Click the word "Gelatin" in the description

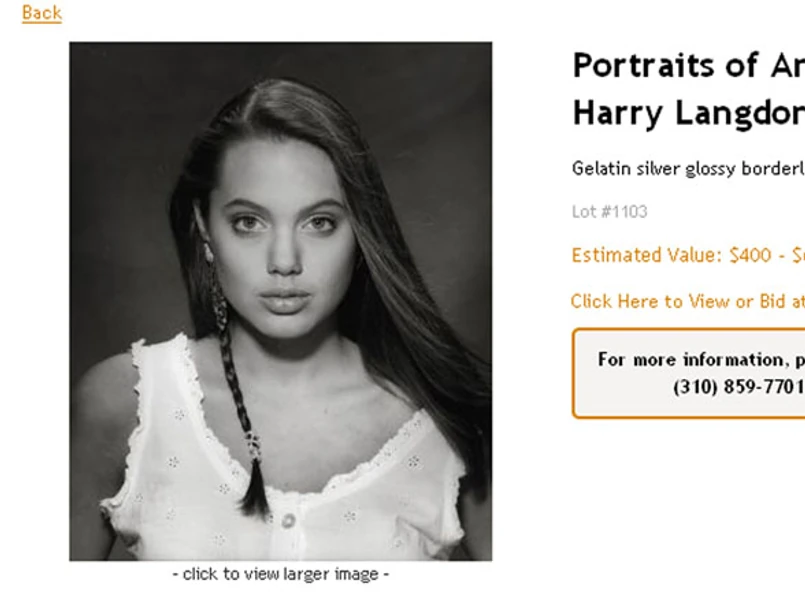coord(597,168)
